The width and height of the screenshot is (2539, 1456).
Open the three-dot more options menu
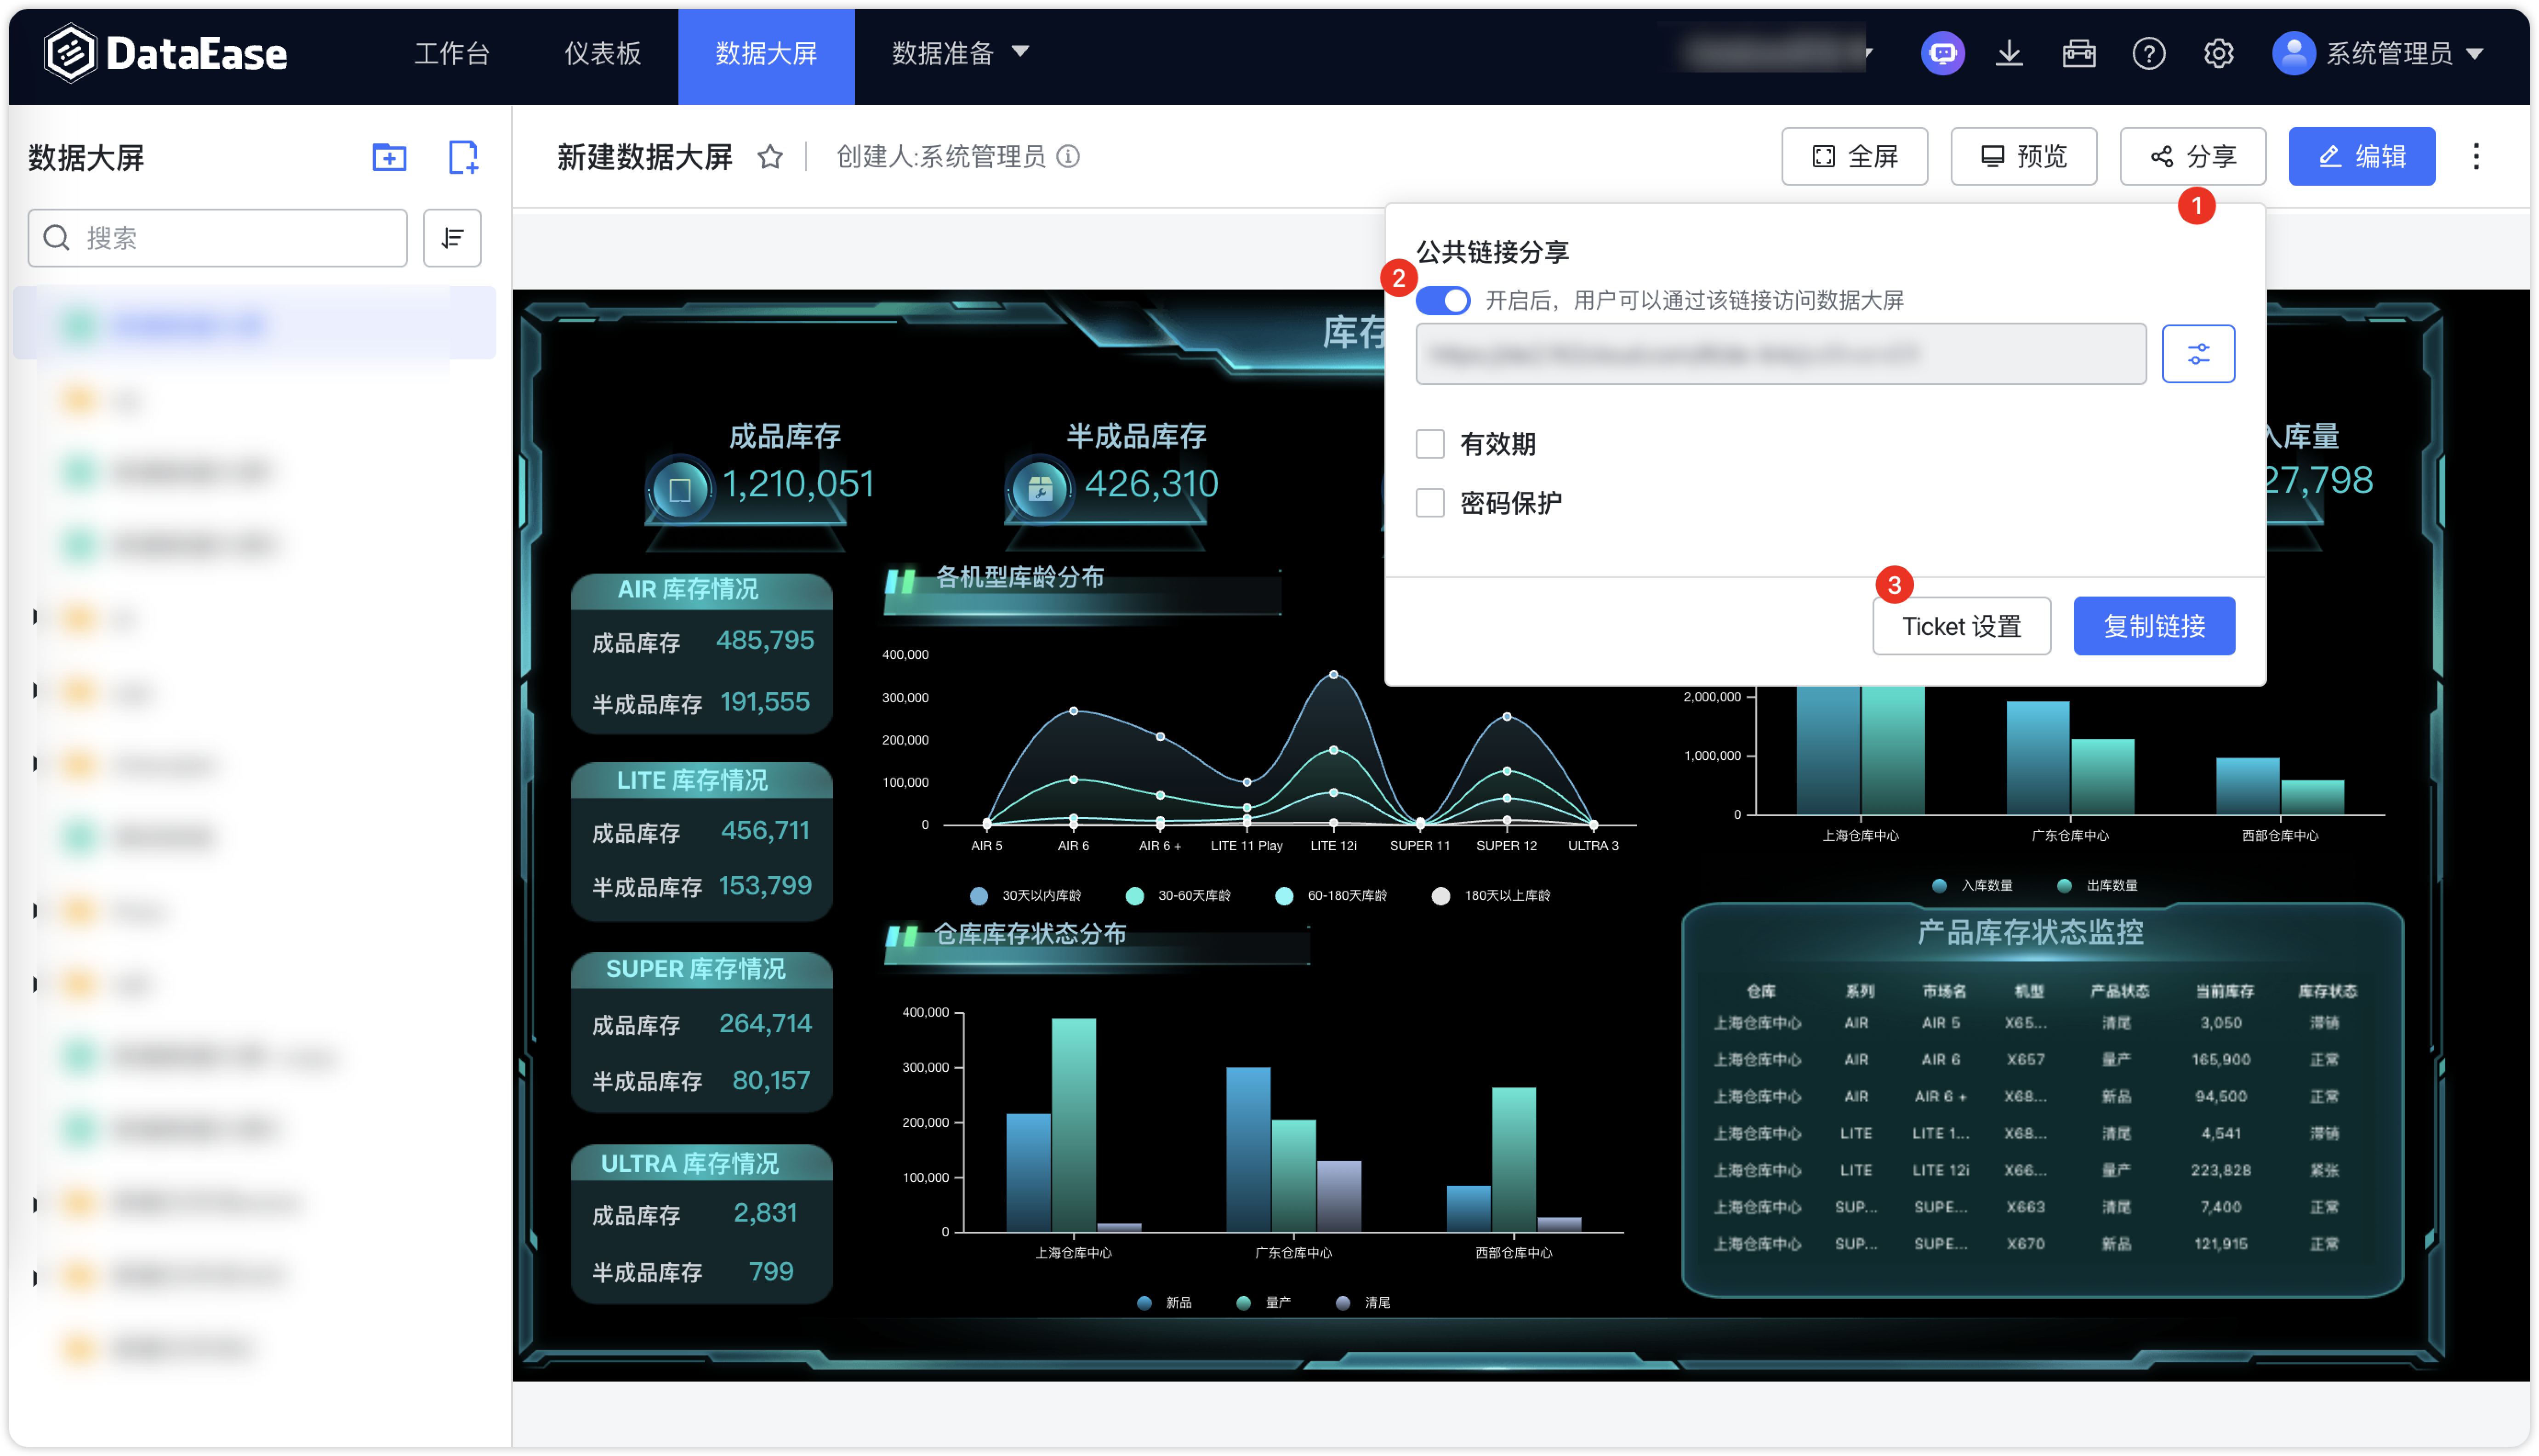point(2477,156)
